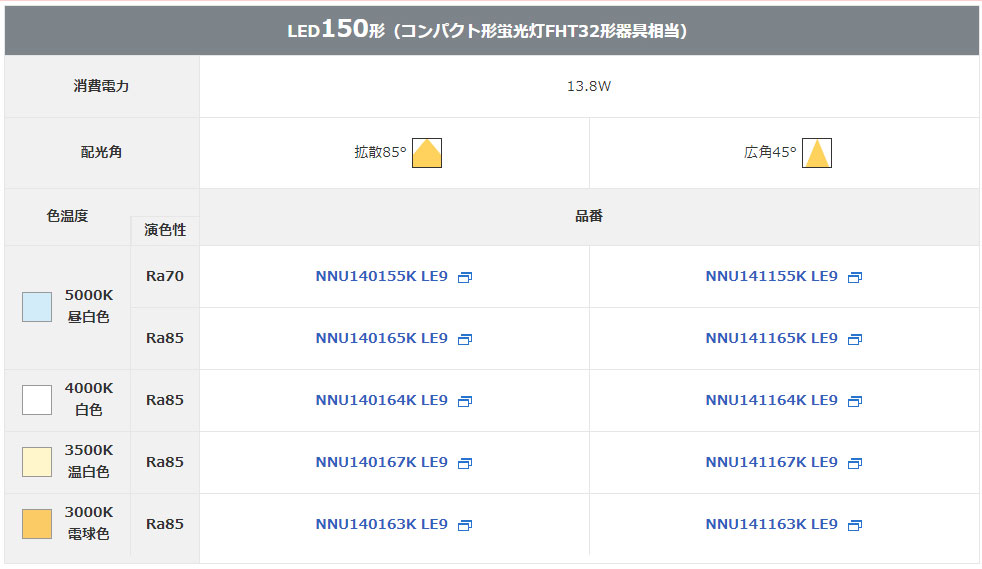This screenshot has width=982, height=569.
Task: Click new-window icon beside NNU140167K LE9
Action: tap(464, 464)
